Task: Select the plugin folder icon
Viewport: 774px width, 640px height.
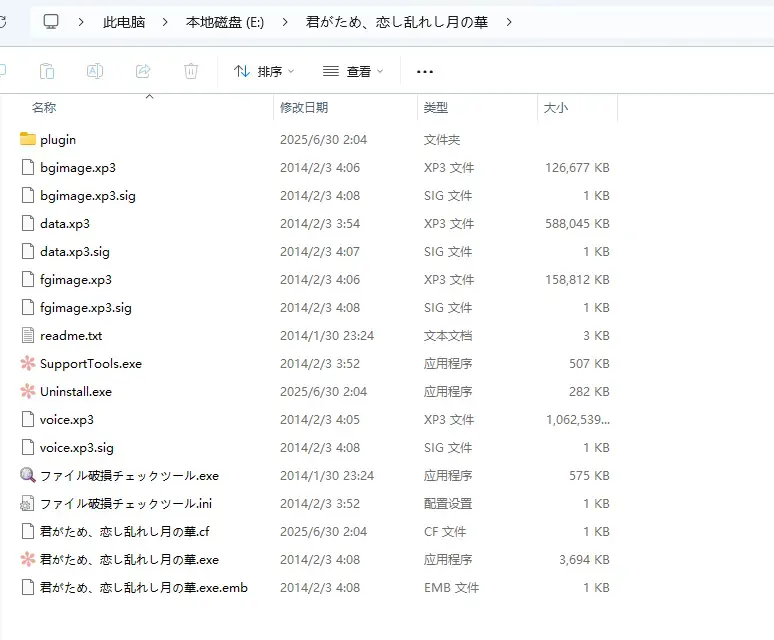Action: point(28,139)
